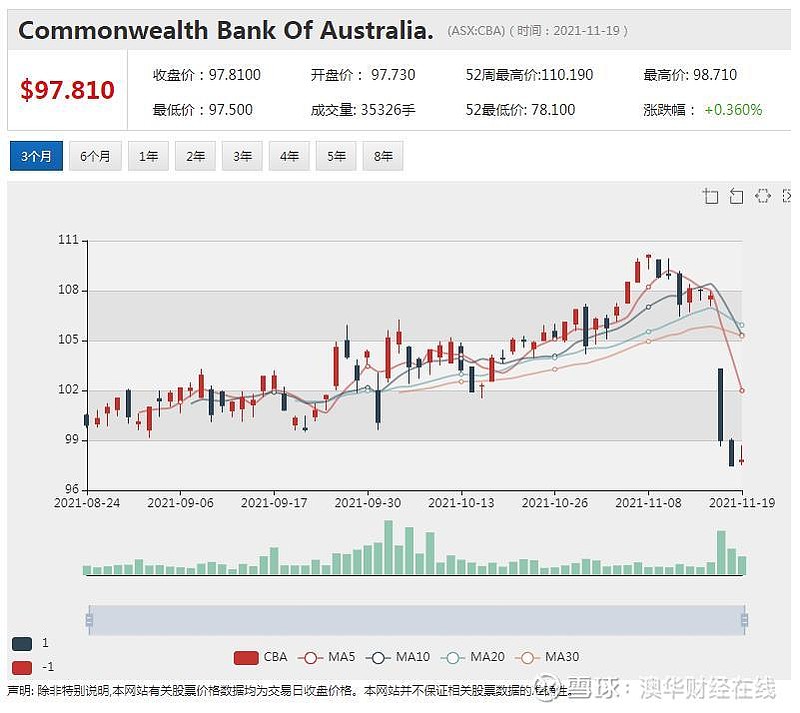Image resolution: width=800 pixels, height=713 pixels.
Task: Click the MA5 line end marker near 102
Action: (x=742, y=391)
